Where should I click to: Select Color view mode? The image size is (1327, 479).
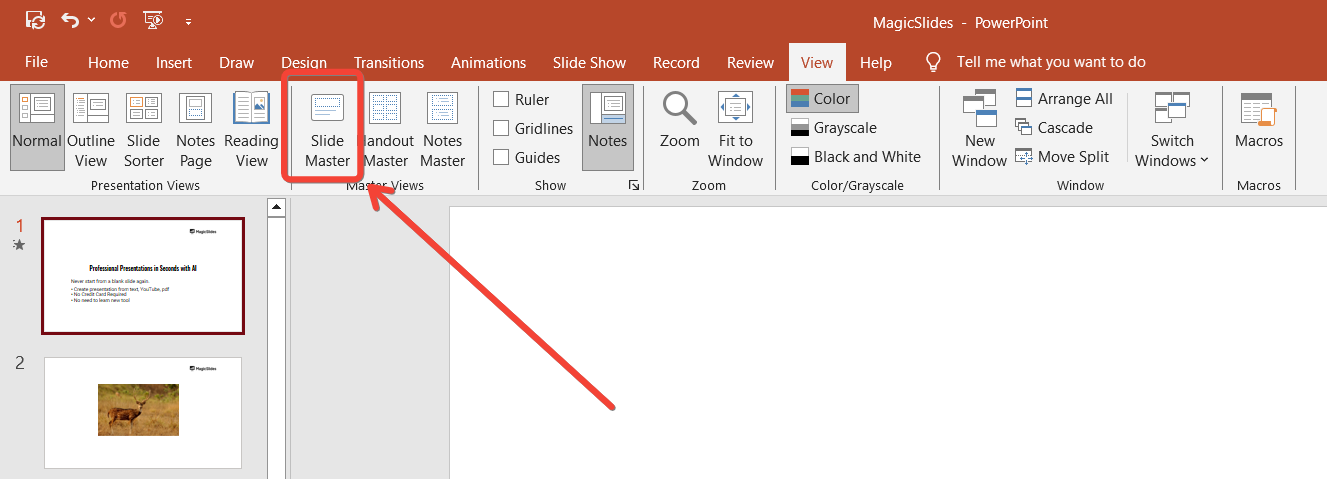(822, 98)
